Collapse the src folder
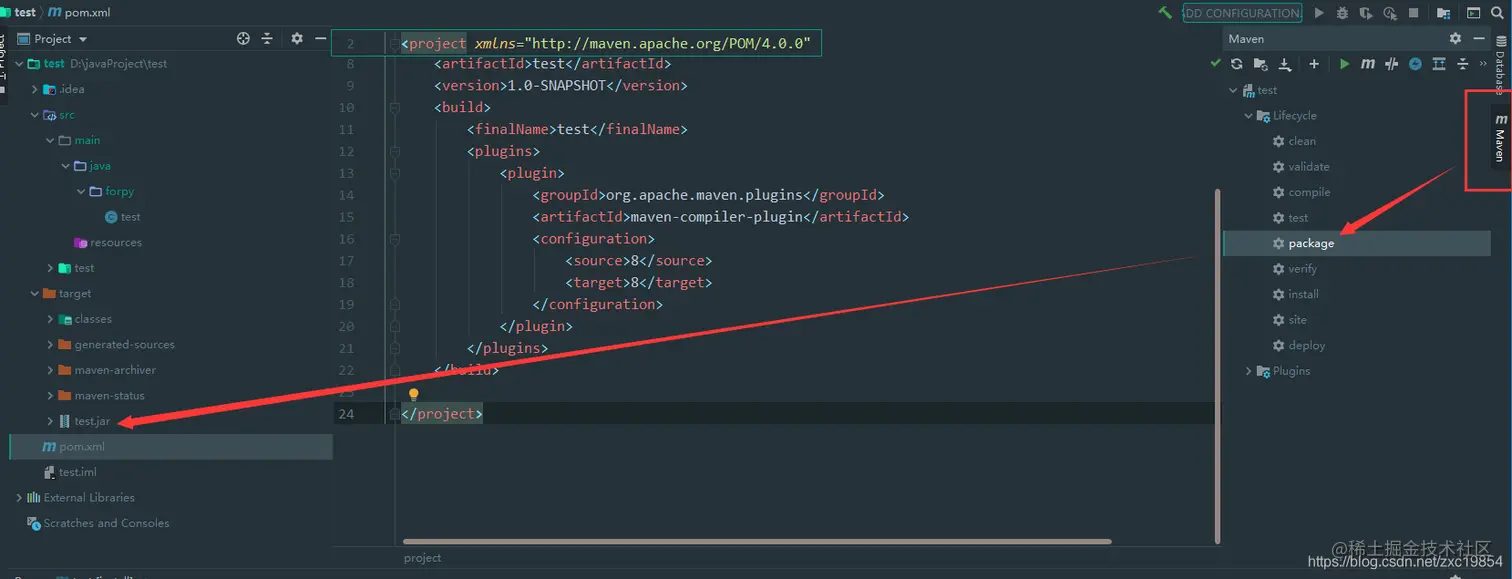The image size is (1512, 579). coord(35,115)
